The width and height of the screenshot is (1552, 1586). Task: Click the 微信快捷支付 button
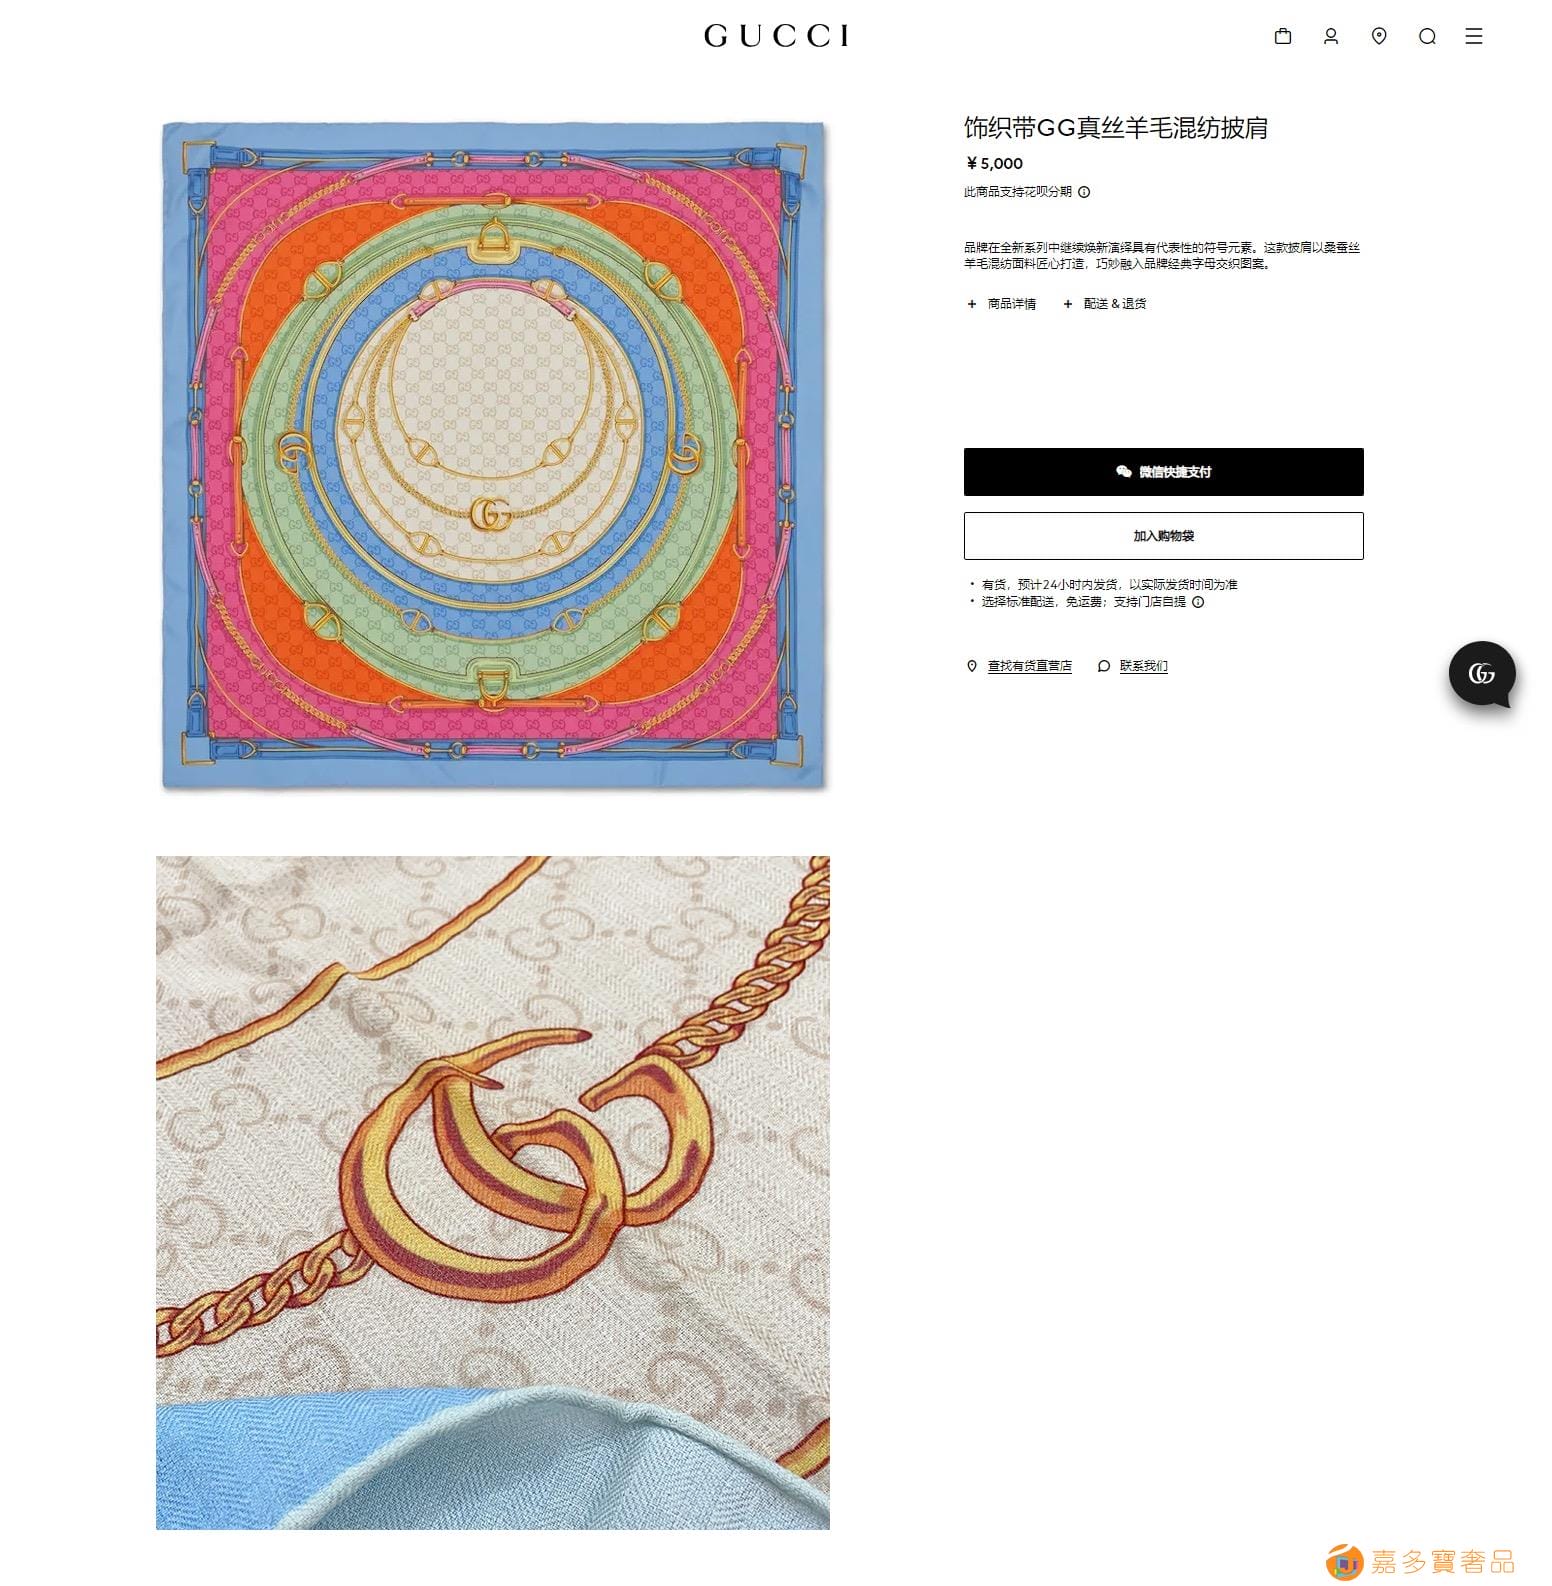coord(1163,472)
